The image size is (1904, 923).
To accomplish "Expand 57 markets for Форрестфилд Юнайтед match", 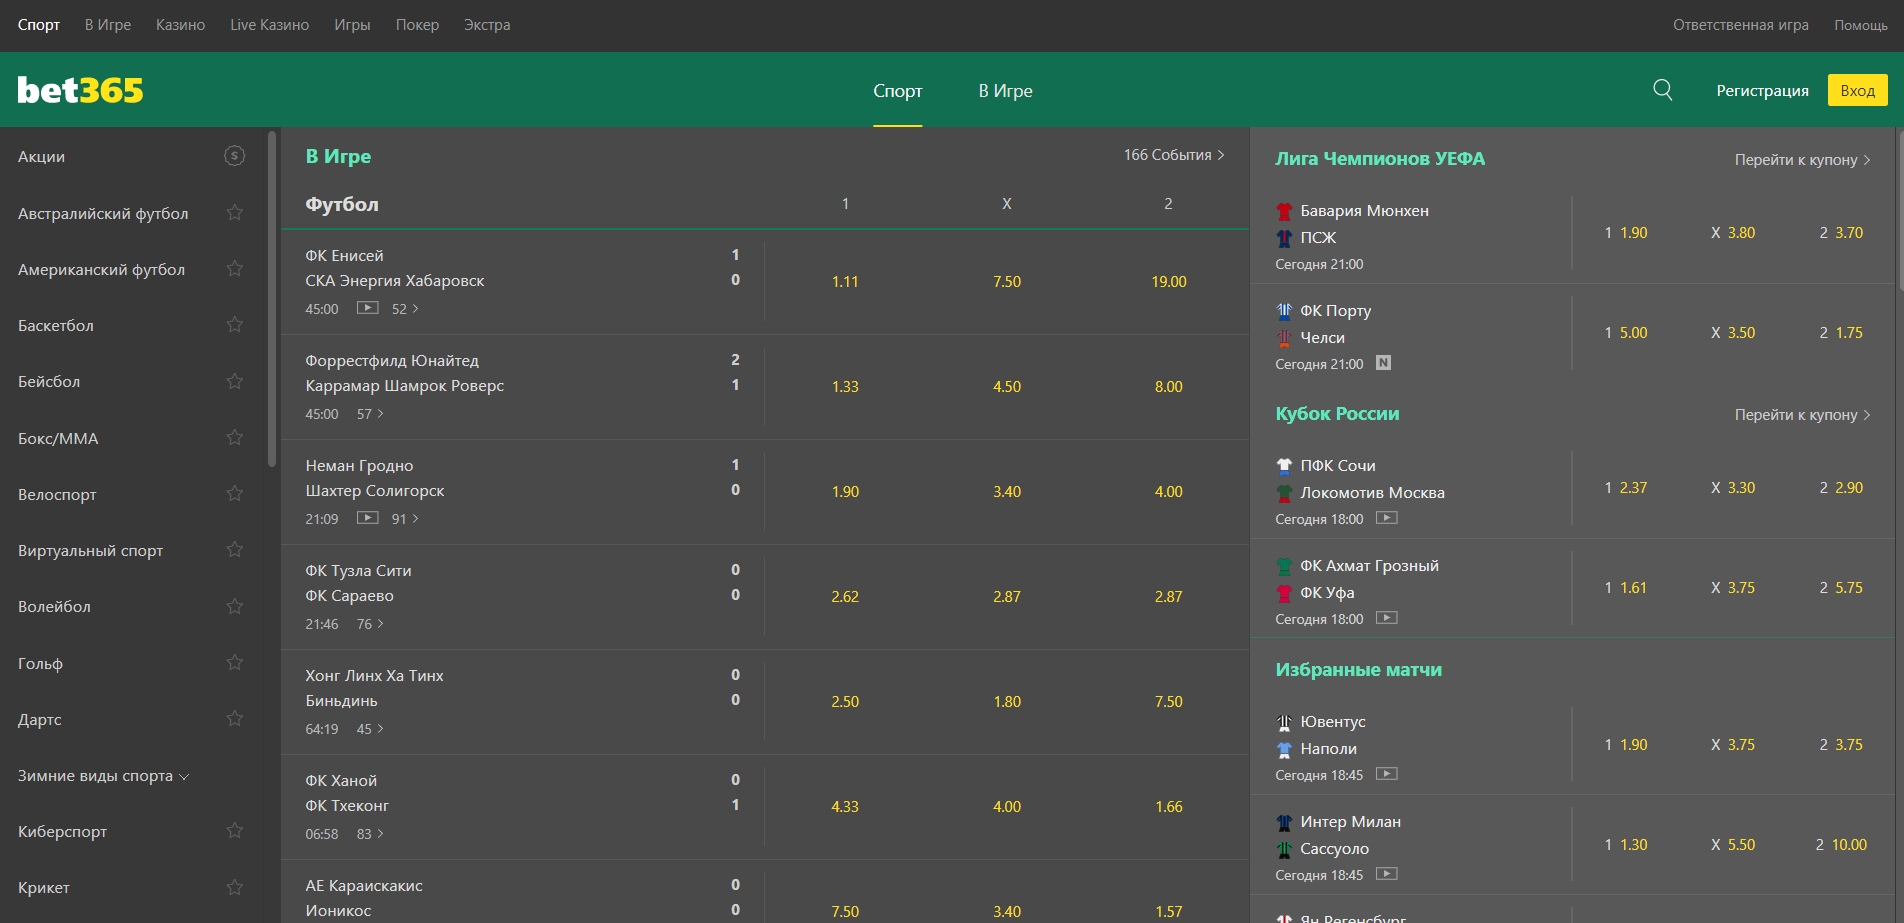I will [x=370, y=414].
